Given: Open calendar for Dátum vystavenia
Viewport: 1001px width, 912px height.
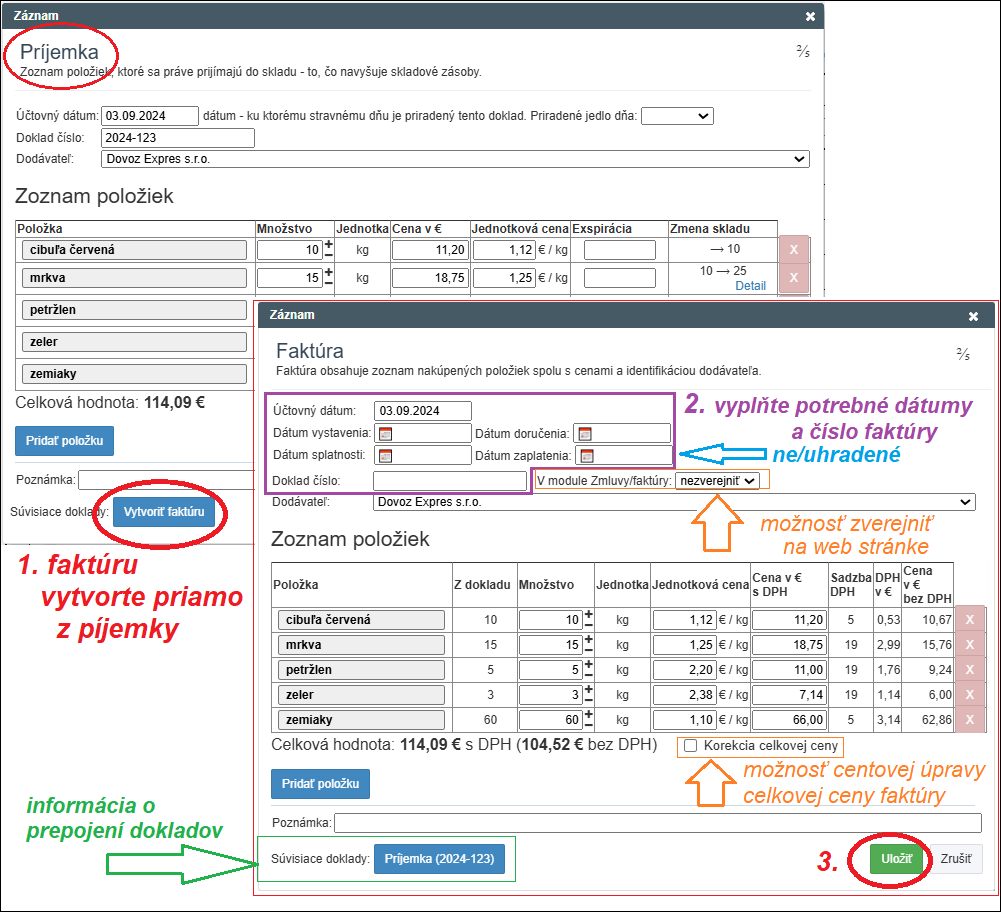Looking at the screenshot, I should (386, 434).
